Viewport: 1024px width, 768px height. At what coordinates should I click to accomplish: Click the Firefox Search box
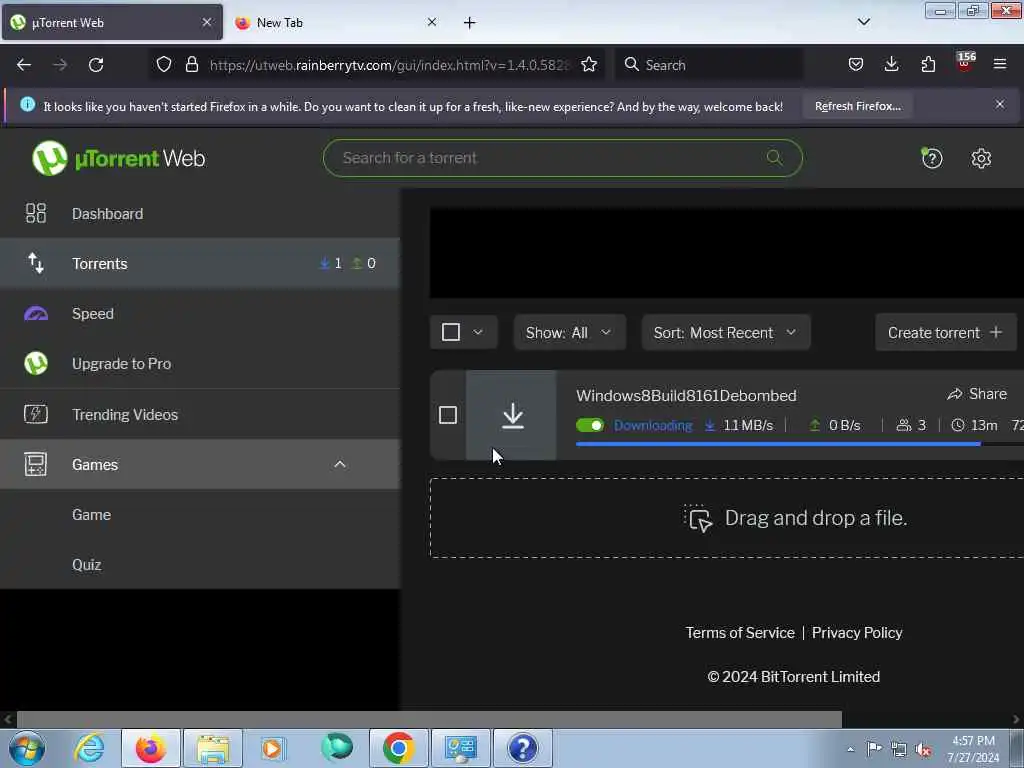[709, 65]
